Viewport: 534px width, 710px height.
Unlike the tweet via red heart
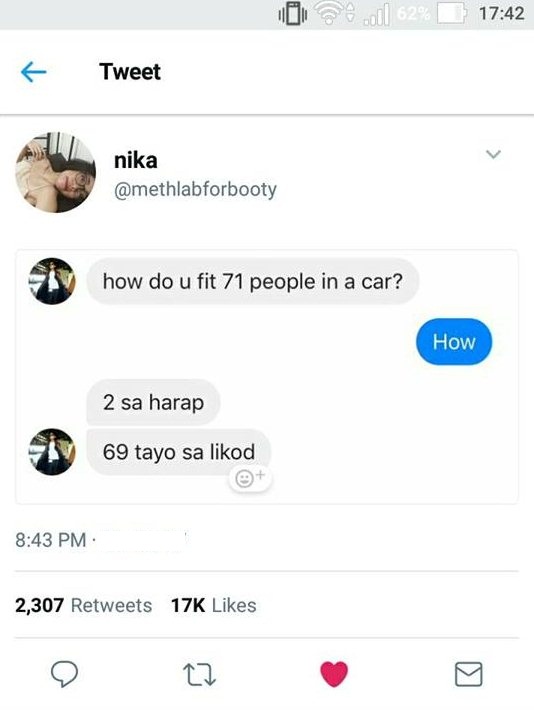[334, 674]
